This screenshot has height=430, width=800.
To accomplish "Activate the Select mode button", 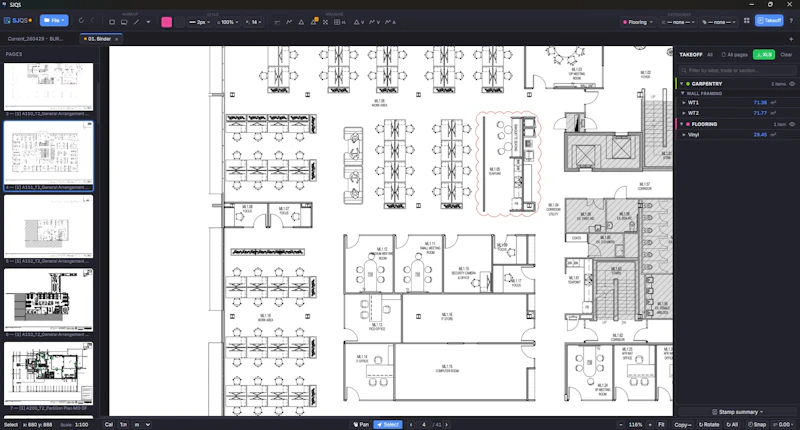I will [388, 424].
